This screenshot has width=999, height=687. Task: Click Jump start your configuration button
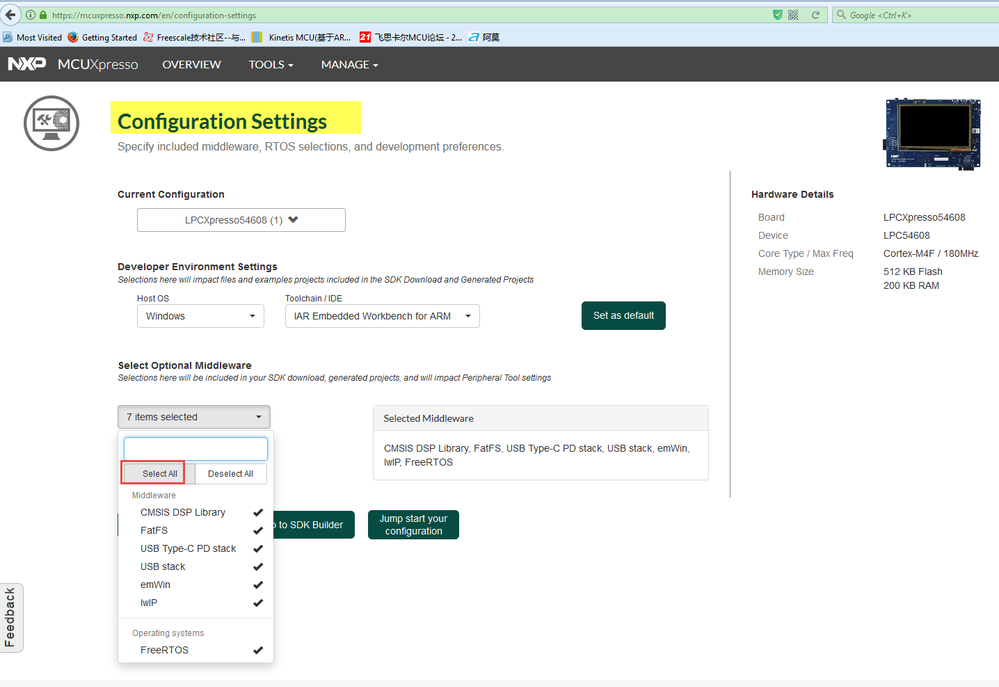(413, 524)
